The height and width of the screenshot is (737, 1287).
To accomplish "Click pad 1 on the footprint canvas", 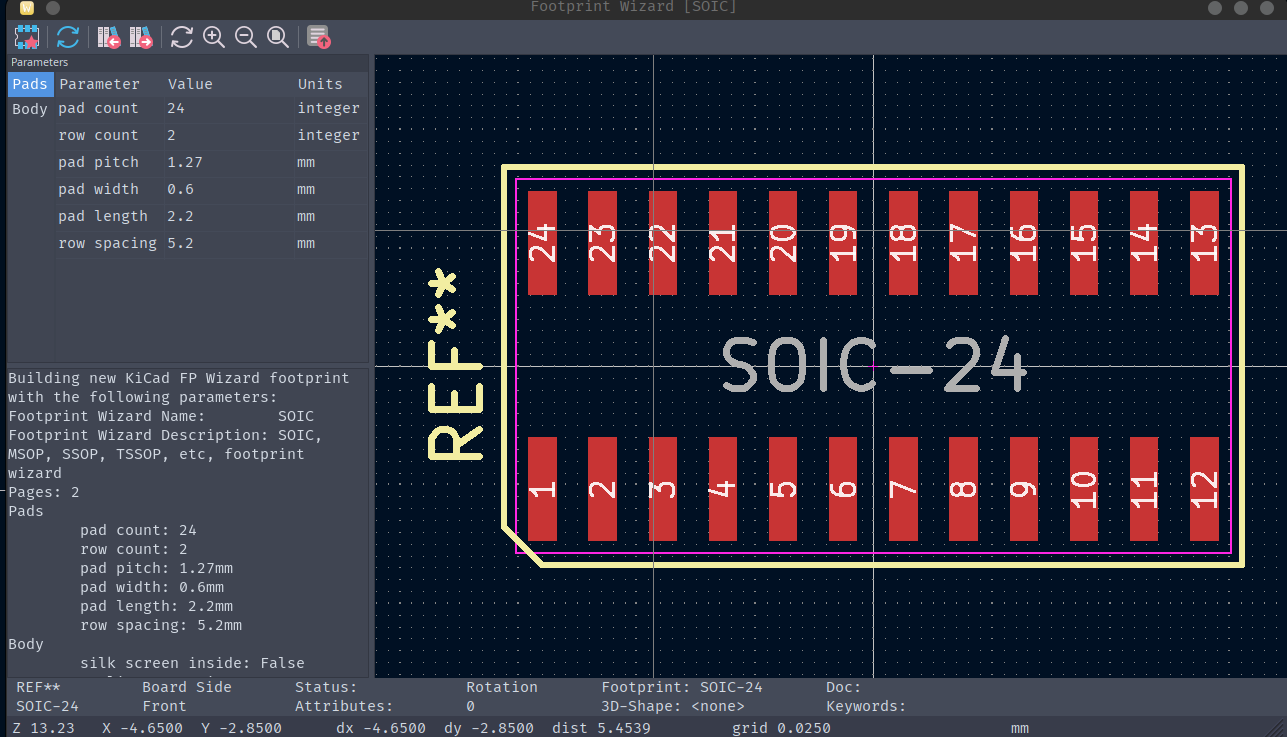I will 542,489.
